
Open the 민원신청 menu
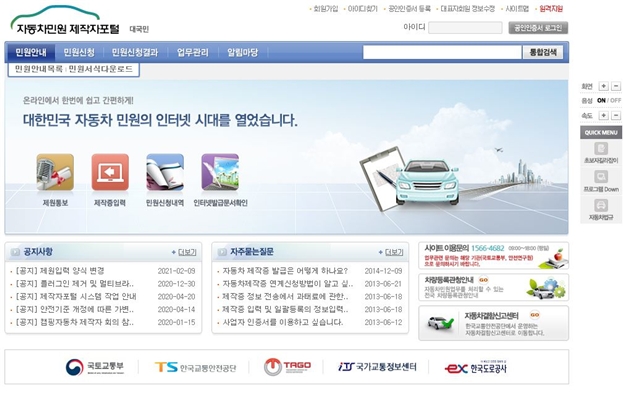pos(78,51)
